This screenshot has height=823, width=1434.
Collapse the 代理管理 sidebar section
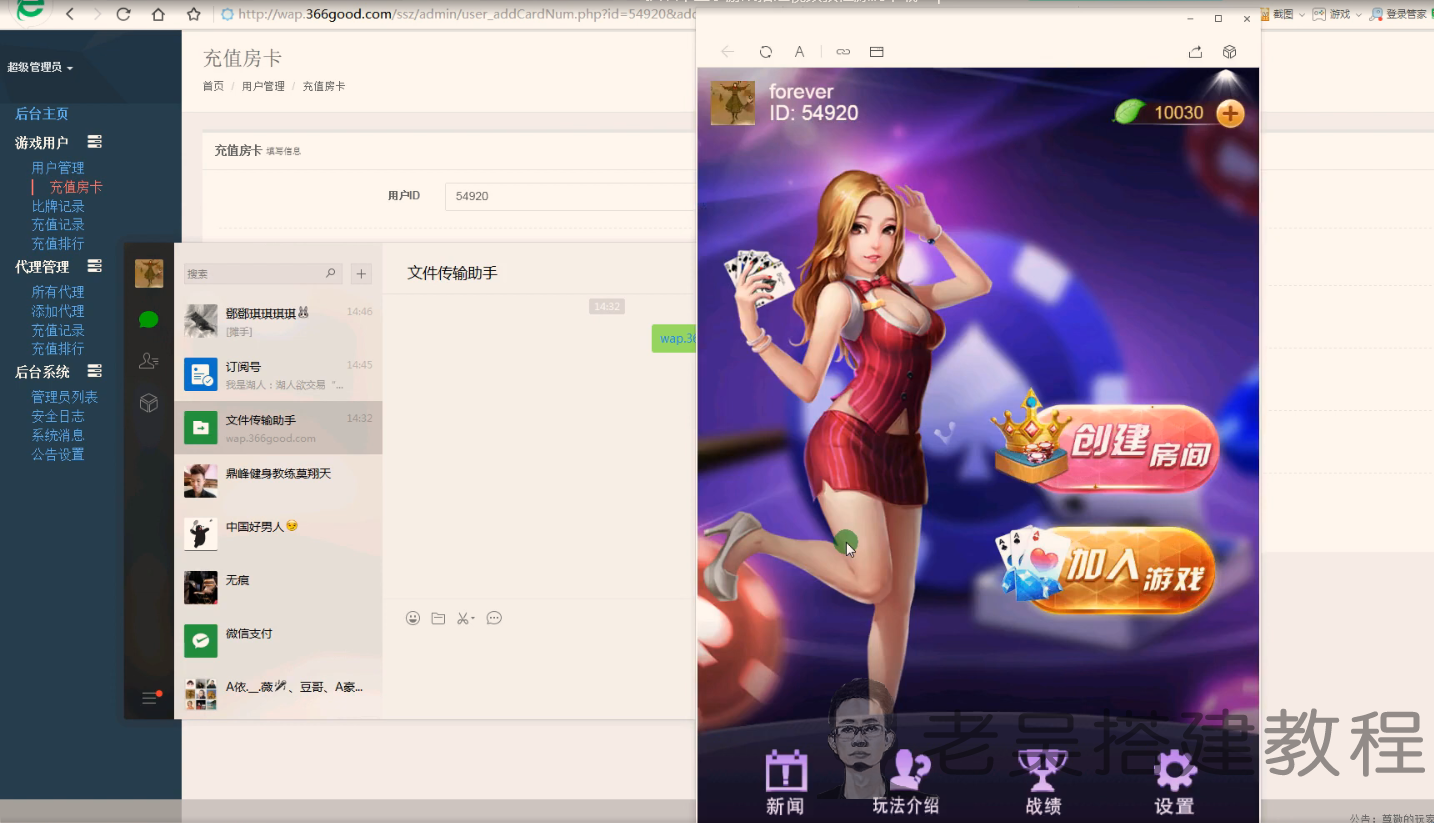94,266
